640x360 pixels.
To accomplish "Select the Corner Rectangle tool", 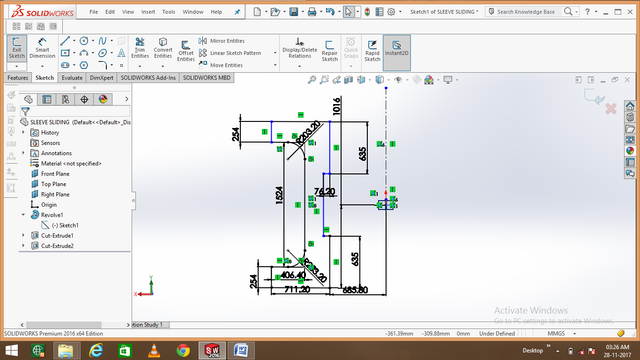I will [x=65, y=53].
